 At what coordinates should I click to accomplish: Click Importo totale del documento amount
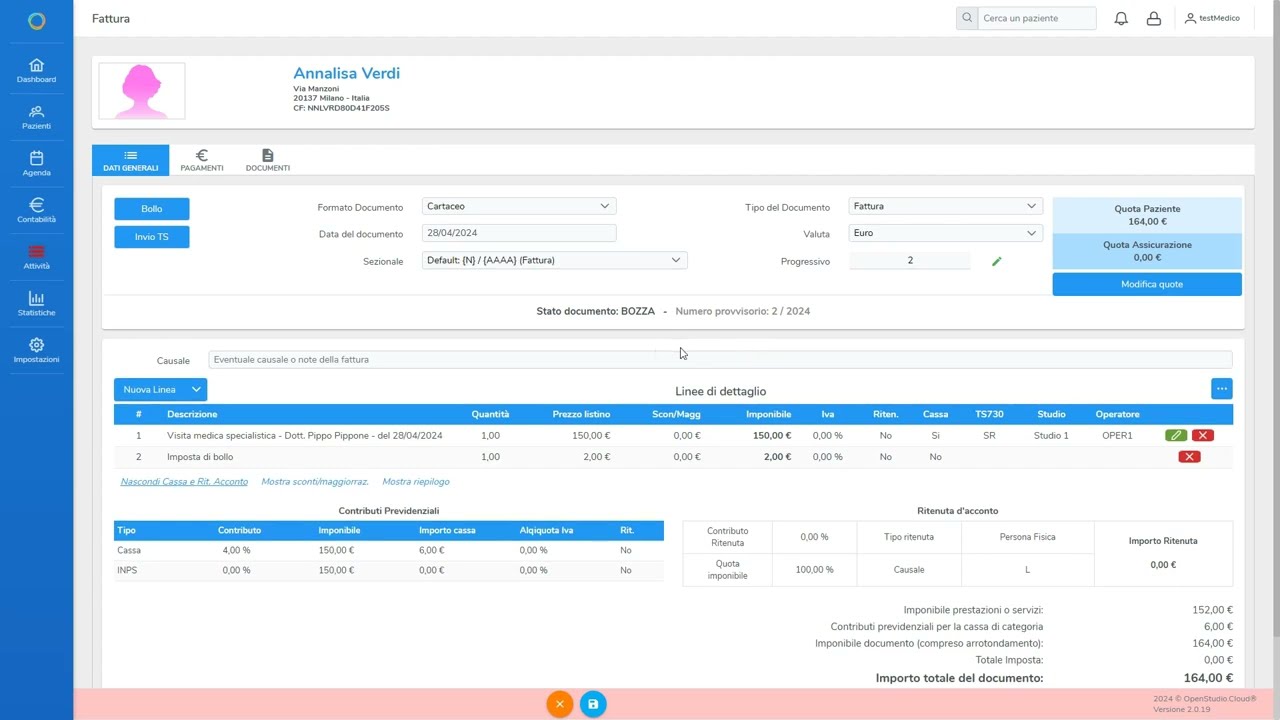pyautogui.click(x=1208, y=678)
